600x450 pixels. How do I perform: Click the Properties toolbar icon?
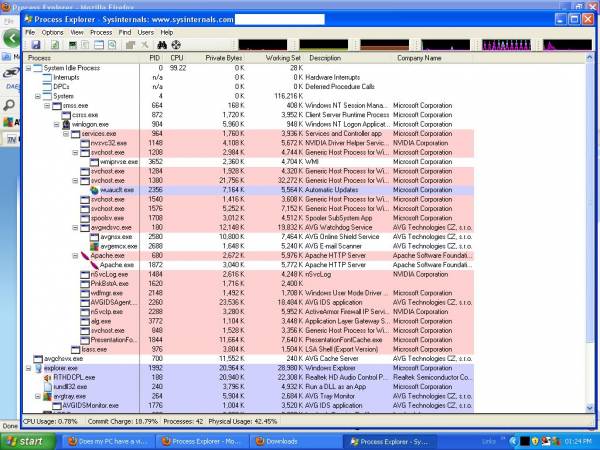130,45
